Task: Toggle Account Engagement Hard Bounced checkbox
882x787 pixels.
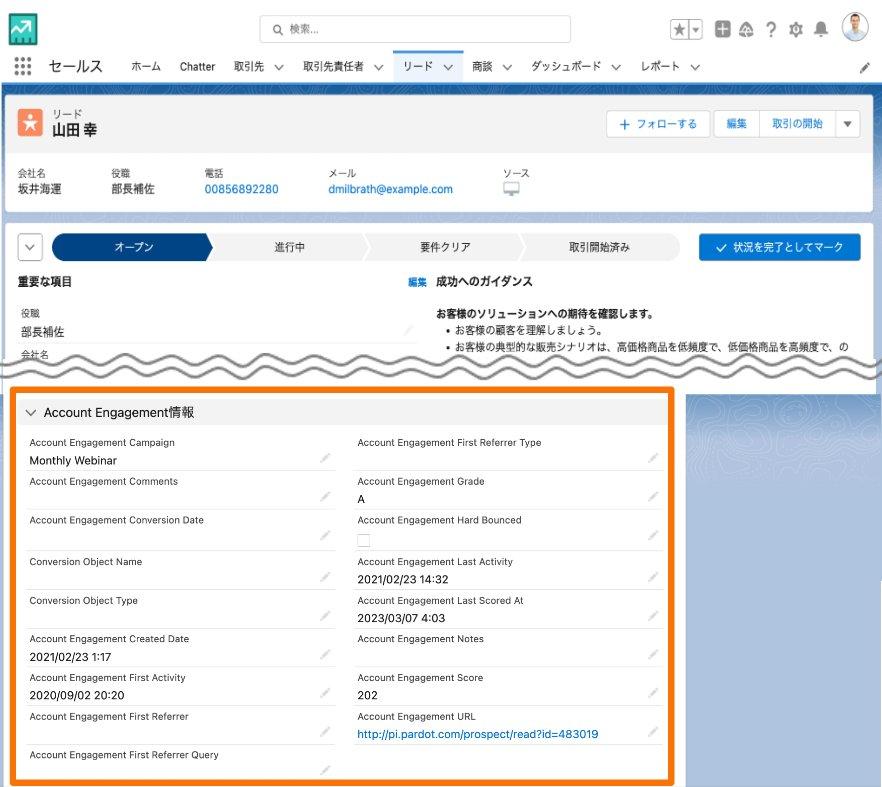Action: point(364,541)
